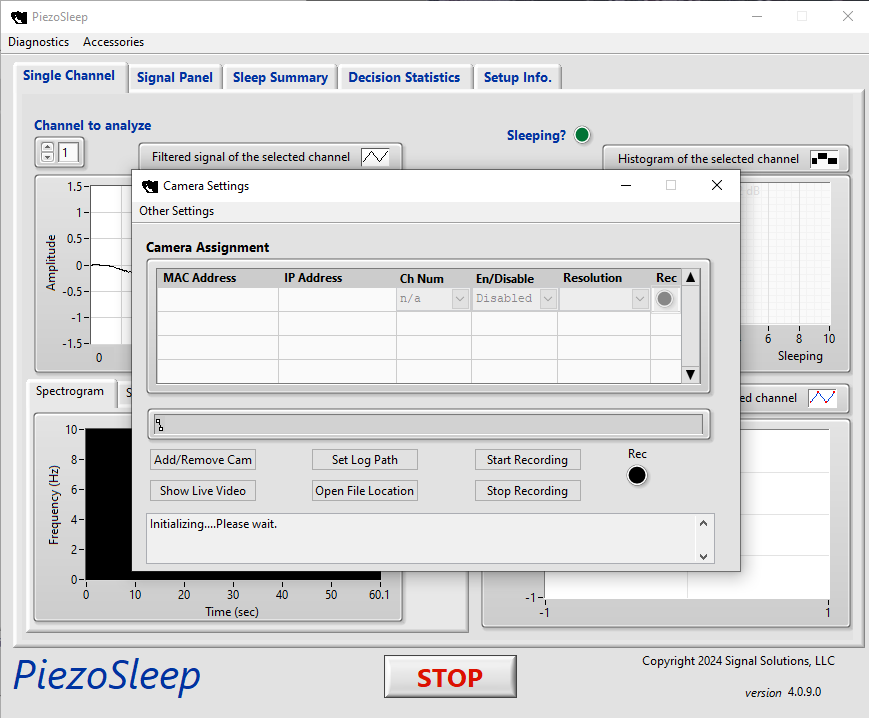Screen dimensions: 869x718
Task: Close the Camera Settings window
Action: pos(717,186)
